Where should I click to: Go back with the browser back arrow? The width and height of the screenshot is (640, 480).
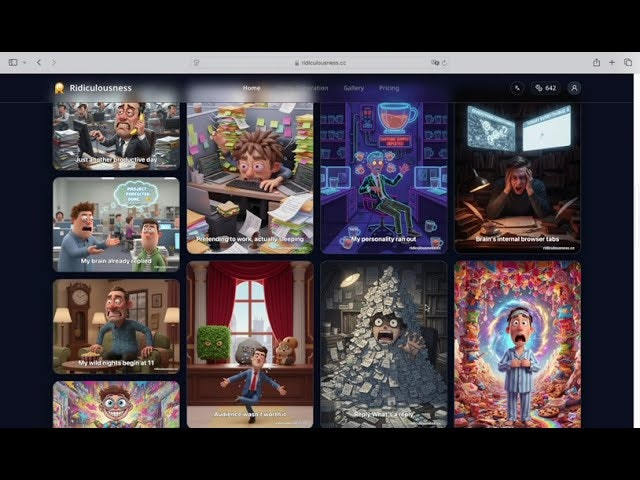39,62
